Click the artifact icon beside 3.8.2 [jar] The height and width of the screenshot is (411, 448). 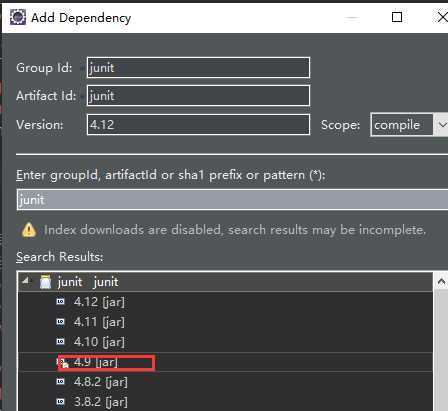(60, 401)
